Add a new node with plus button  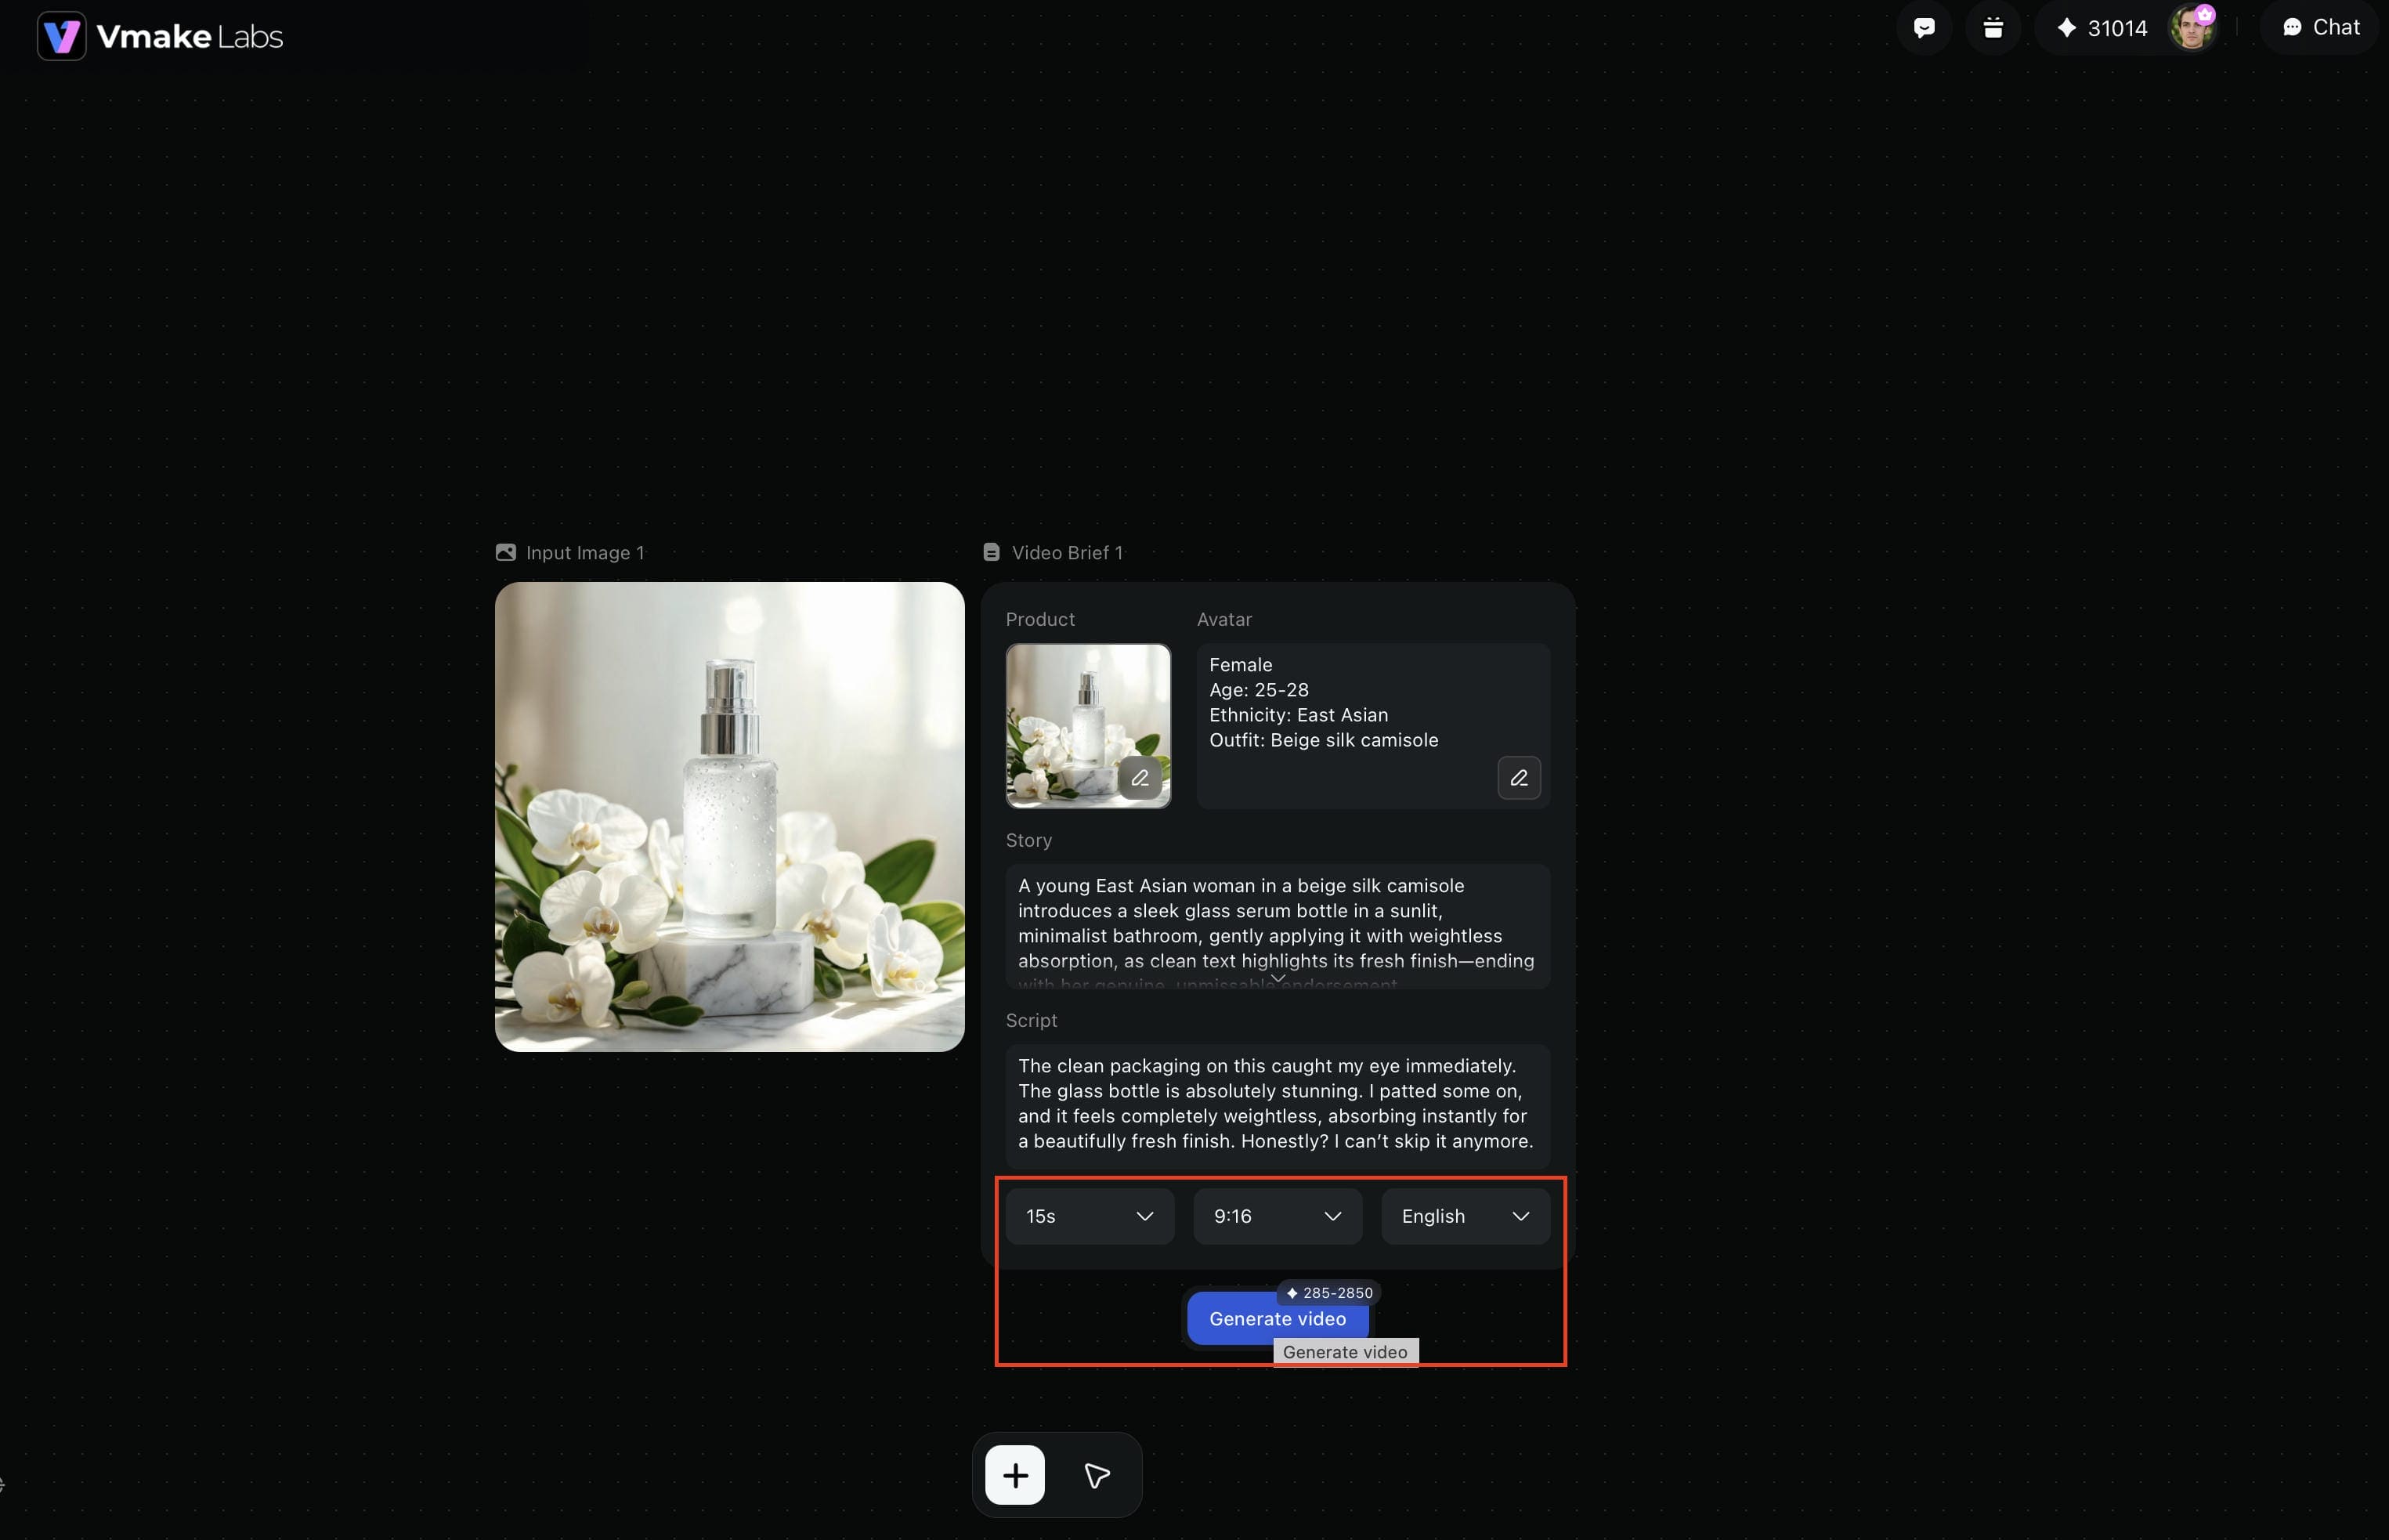point(1015,1475)
